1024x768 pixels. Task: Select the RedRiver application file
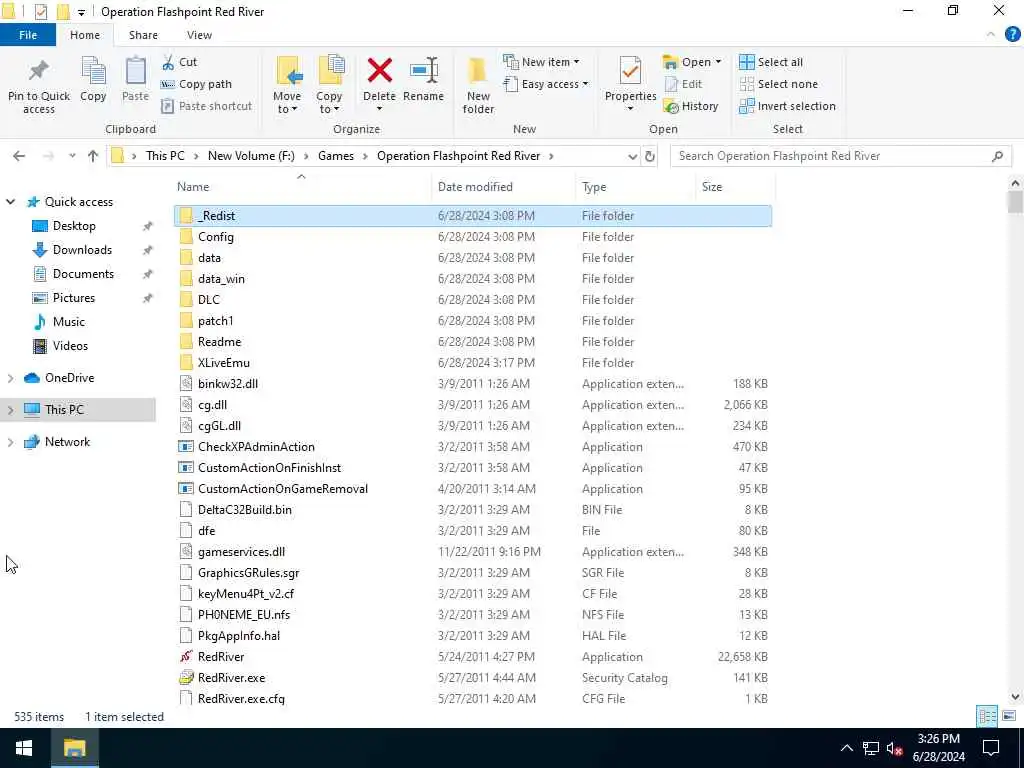pyautogui.click(x=473, y=656)
